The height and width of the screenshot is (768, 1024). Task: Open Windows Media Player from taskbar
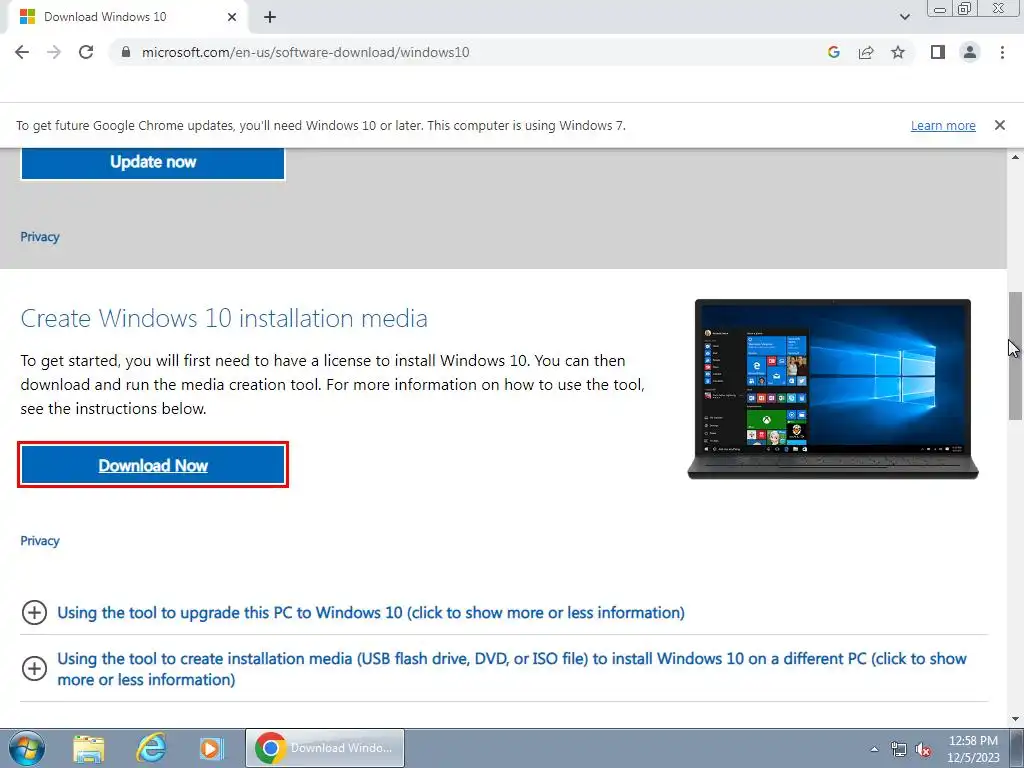(212, 748)
